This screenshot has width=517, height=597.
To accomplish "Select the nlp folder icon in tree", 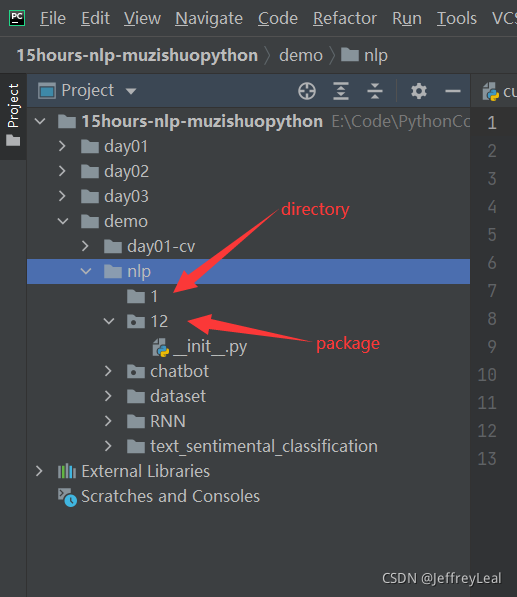I will click(x=113, y=271).
